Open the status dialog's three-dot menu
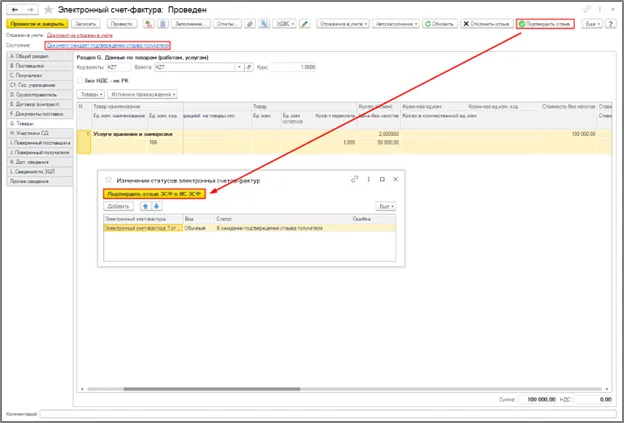The width and height of the screenshot is (624, 423). pyautogui.click(x=369, y=179)
